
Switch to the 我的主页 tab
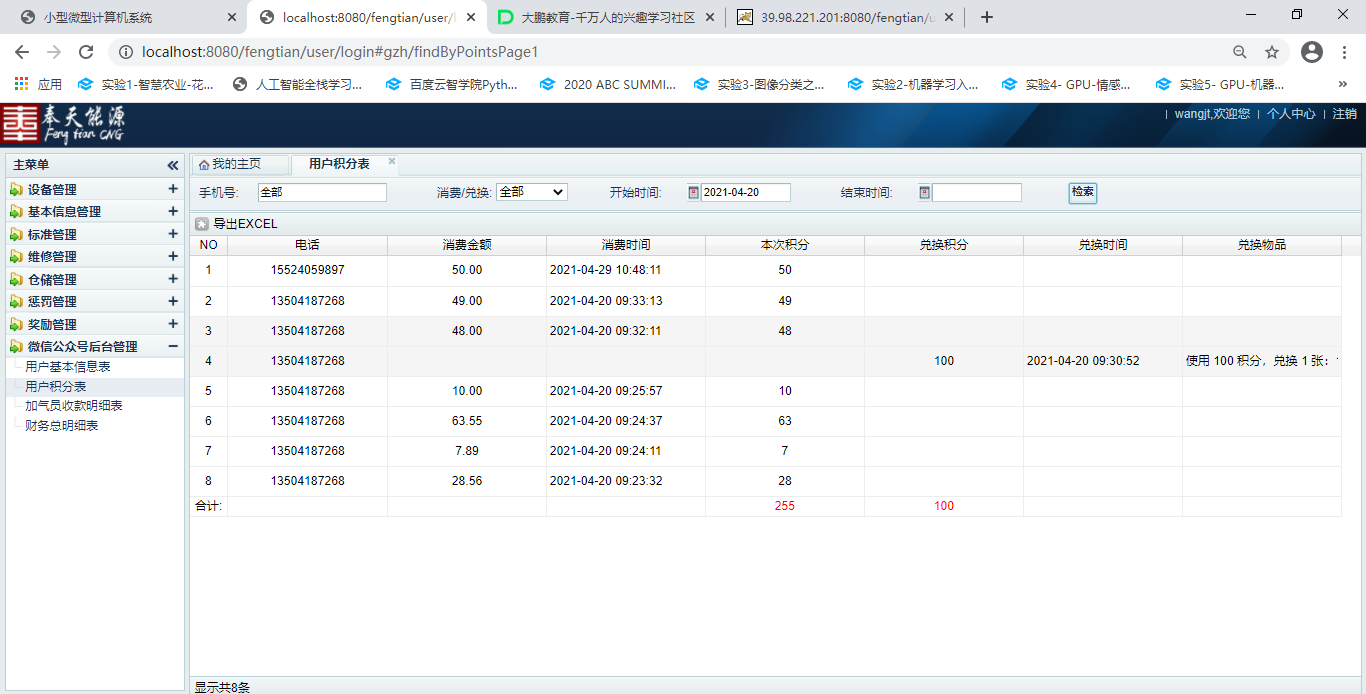236,164
